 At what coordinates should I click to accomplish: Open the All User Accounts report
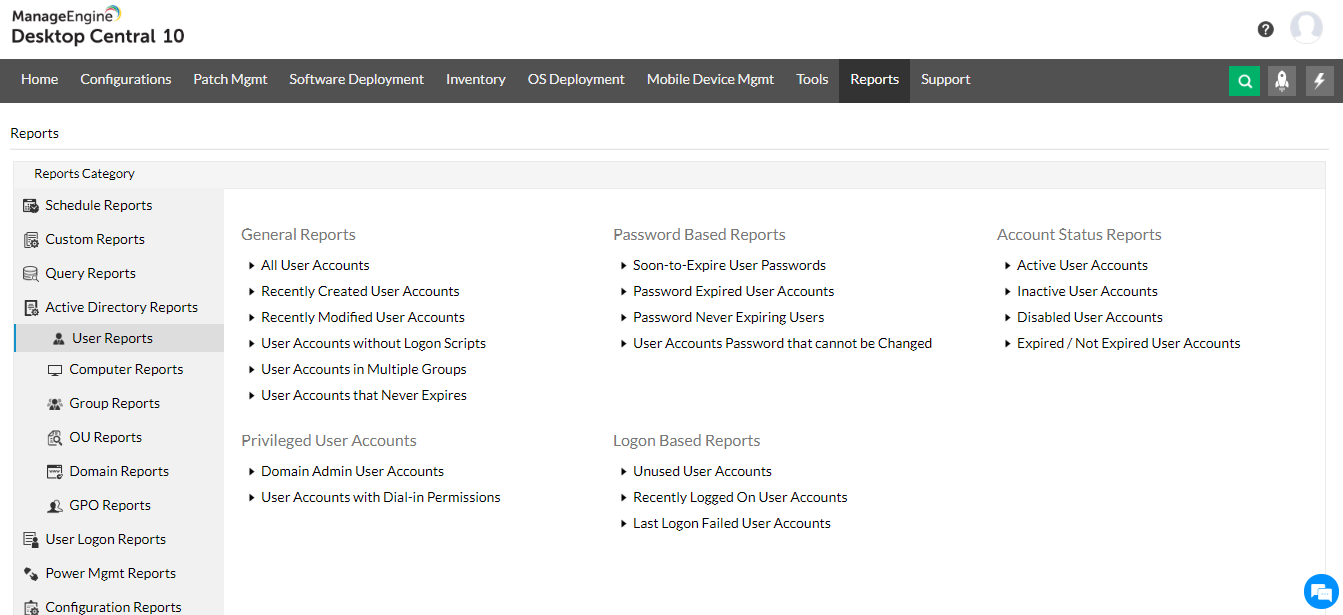(x=315, y=265)
